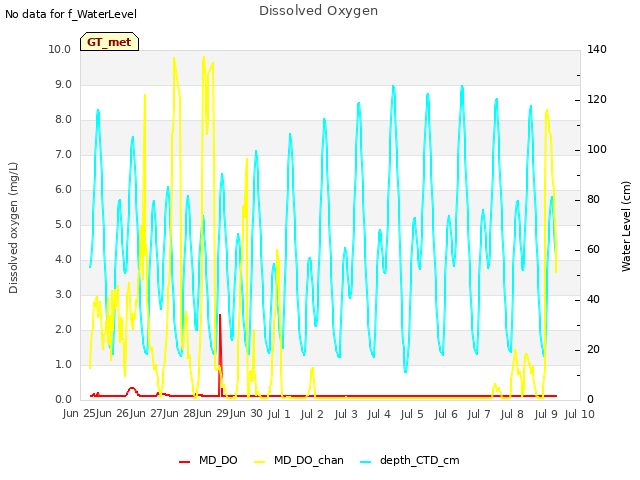Screen dimensions: 640x480
Task: Click the Jul 7 date tick label
Action: [x=479, y=414]
